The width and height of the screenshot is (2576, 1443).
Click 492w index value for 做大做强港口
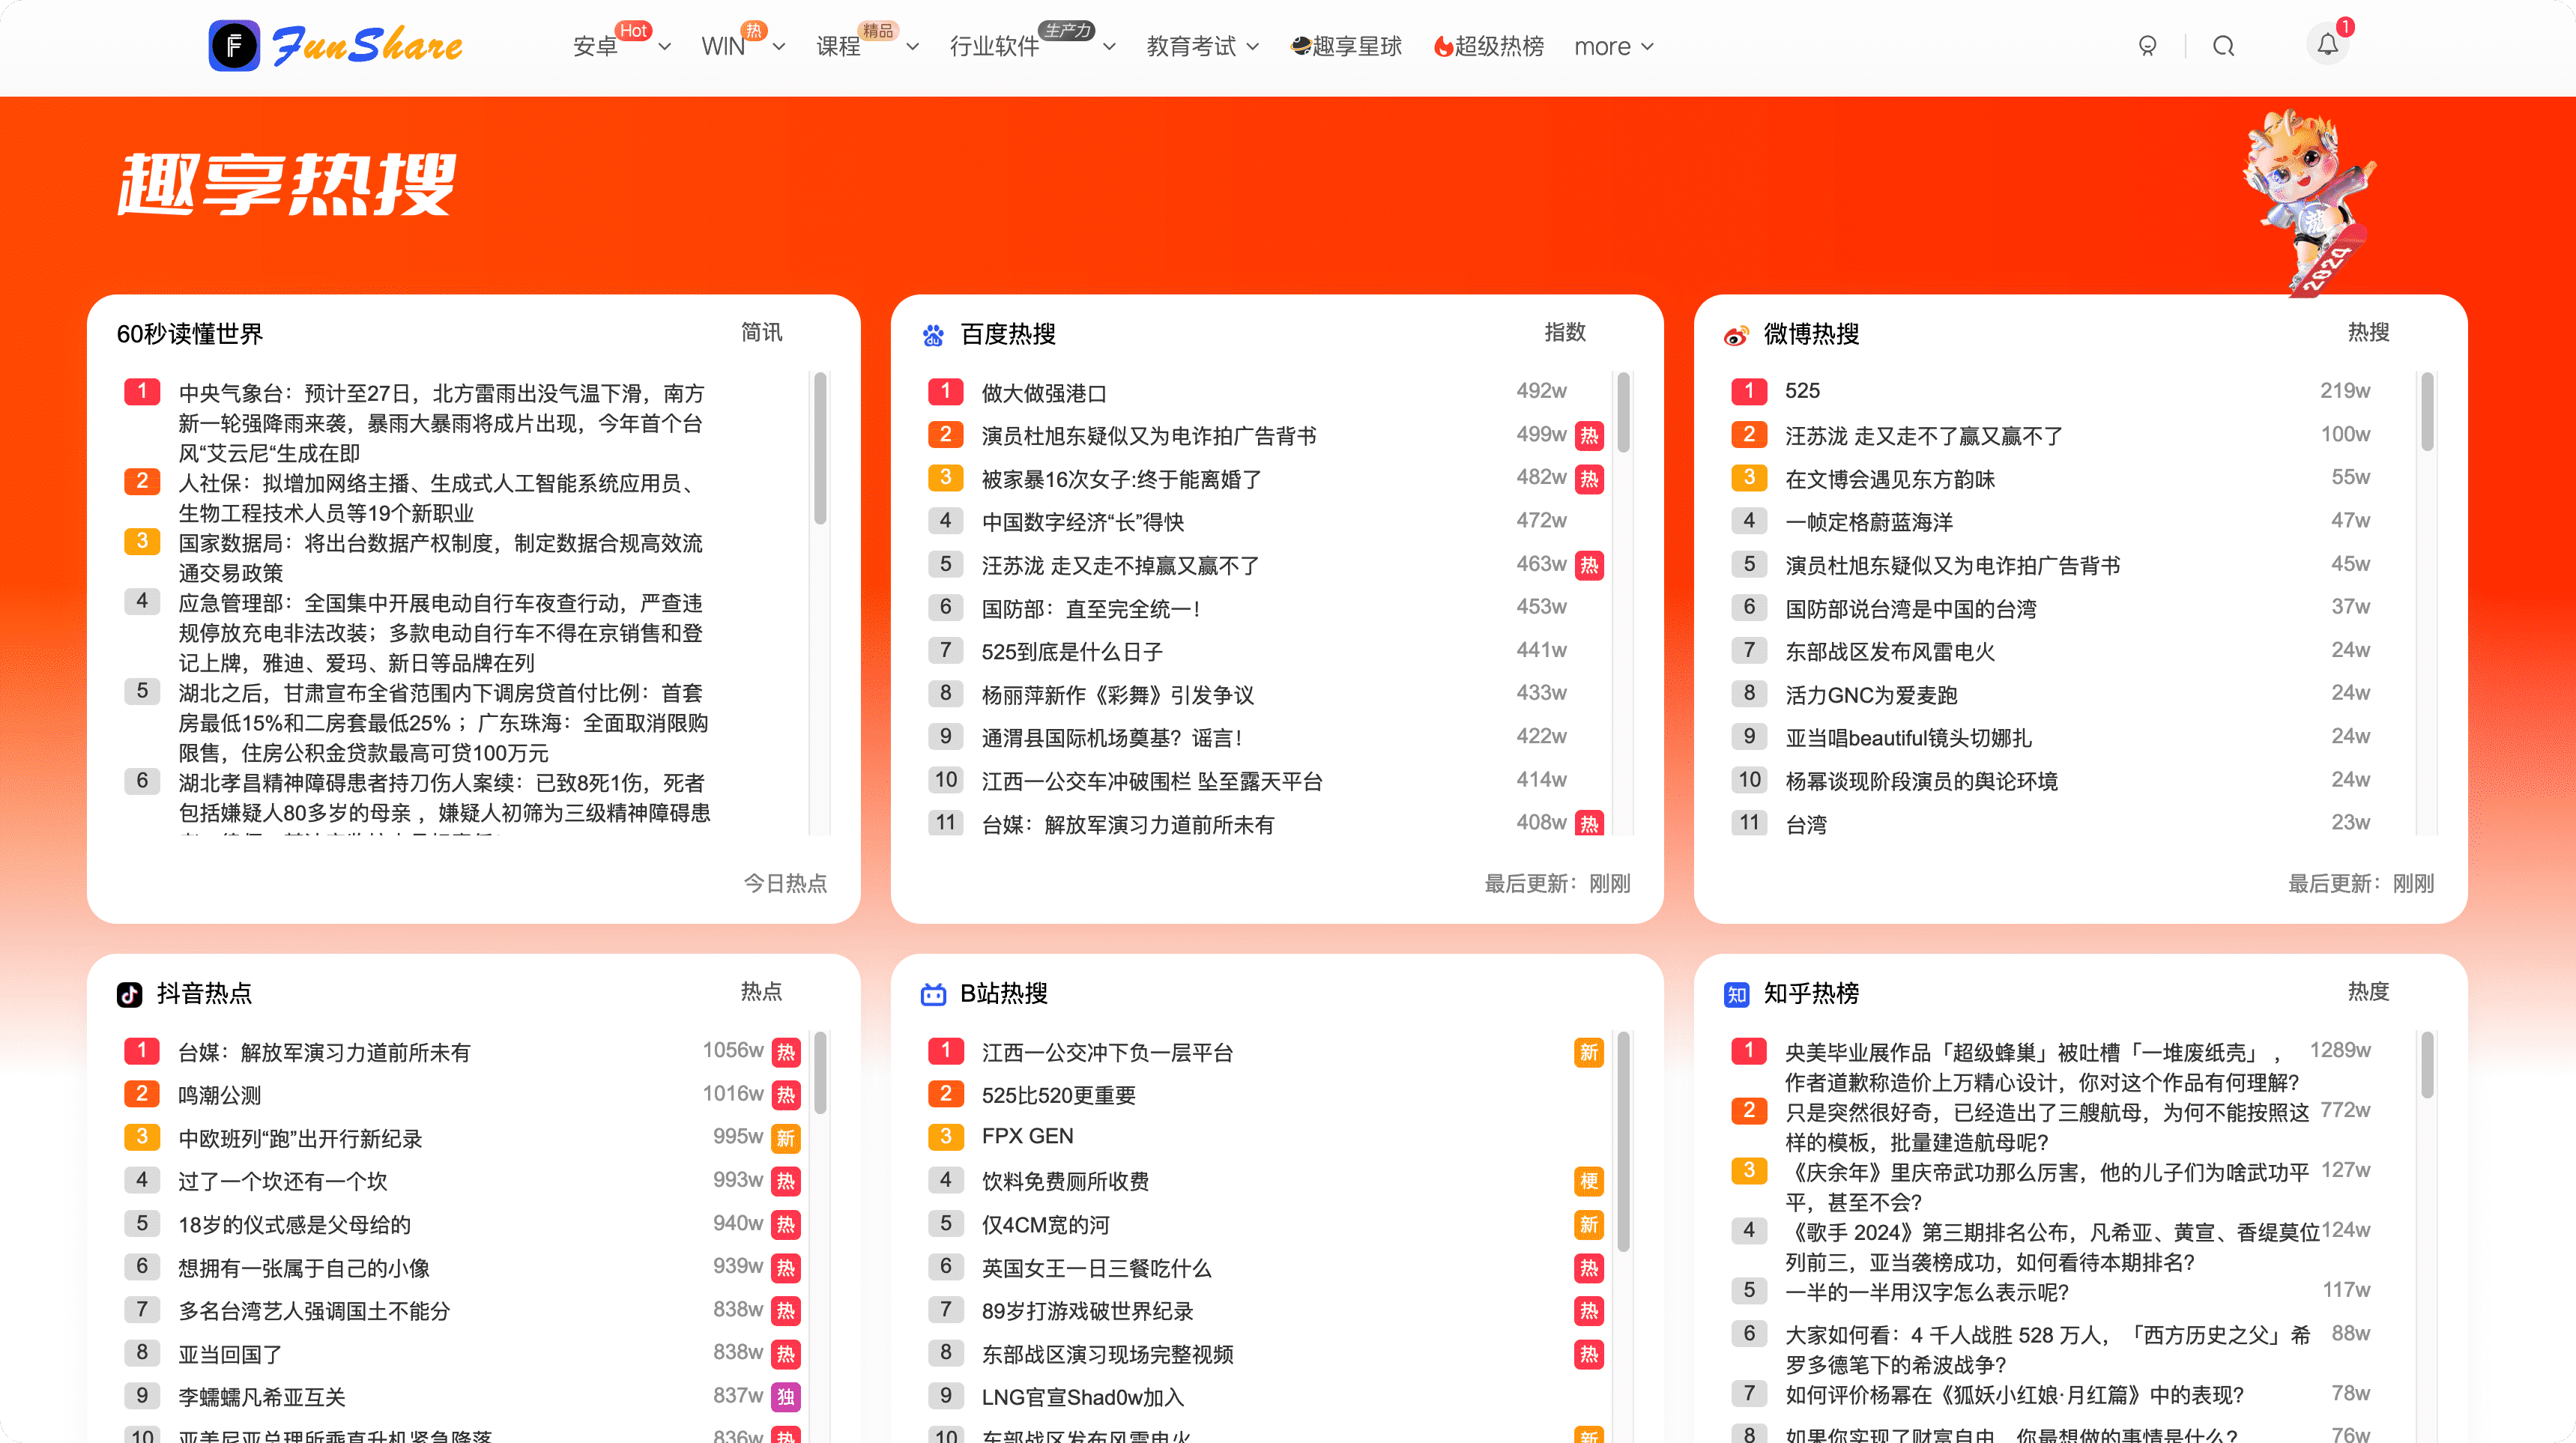pyautogui.click(x=1541, y=390)
